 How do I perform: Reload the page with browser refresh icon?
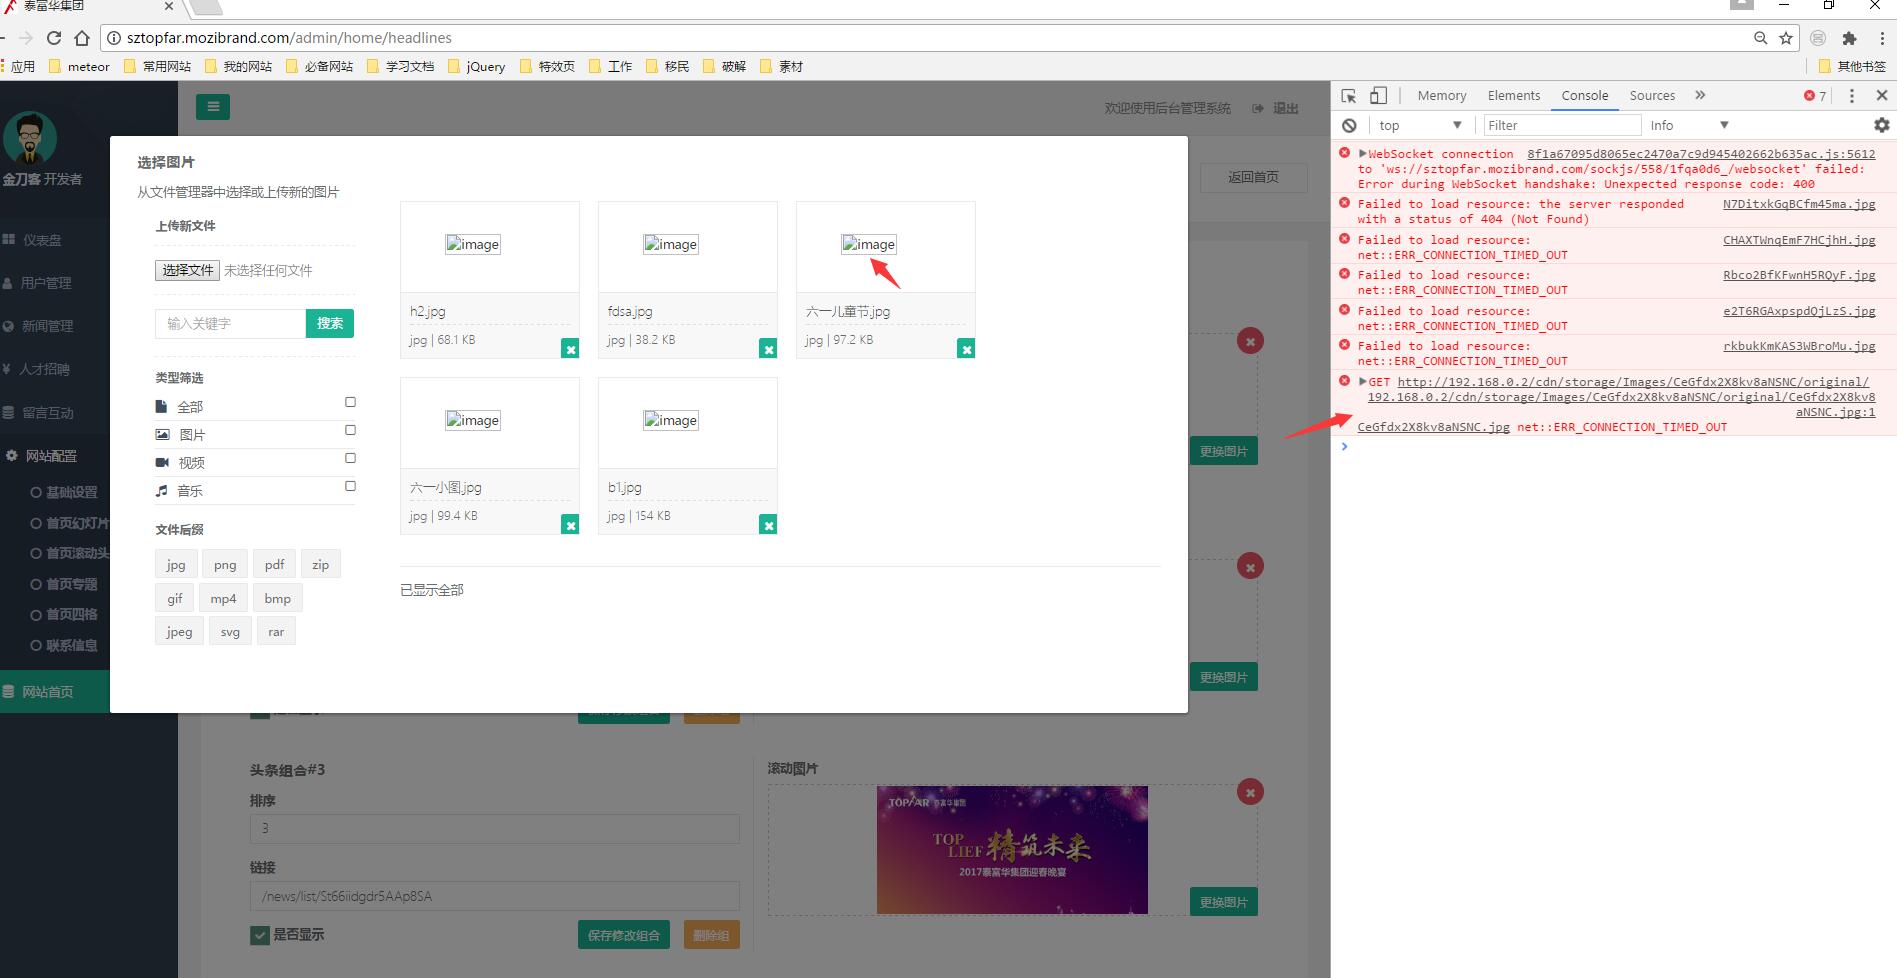tap(54, 38)
